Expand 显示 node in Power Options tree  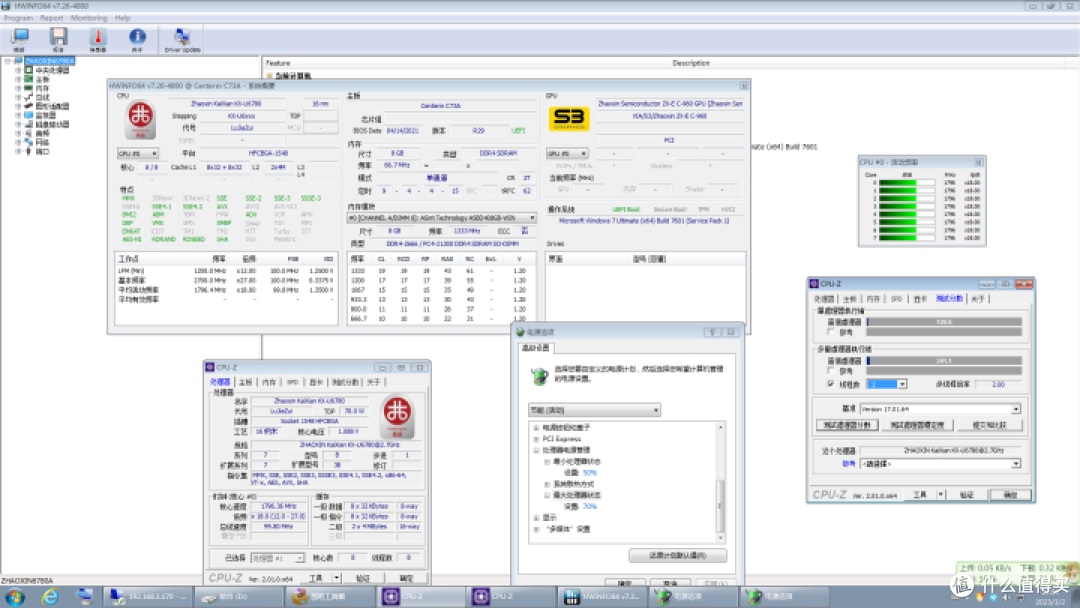point(537,518)
